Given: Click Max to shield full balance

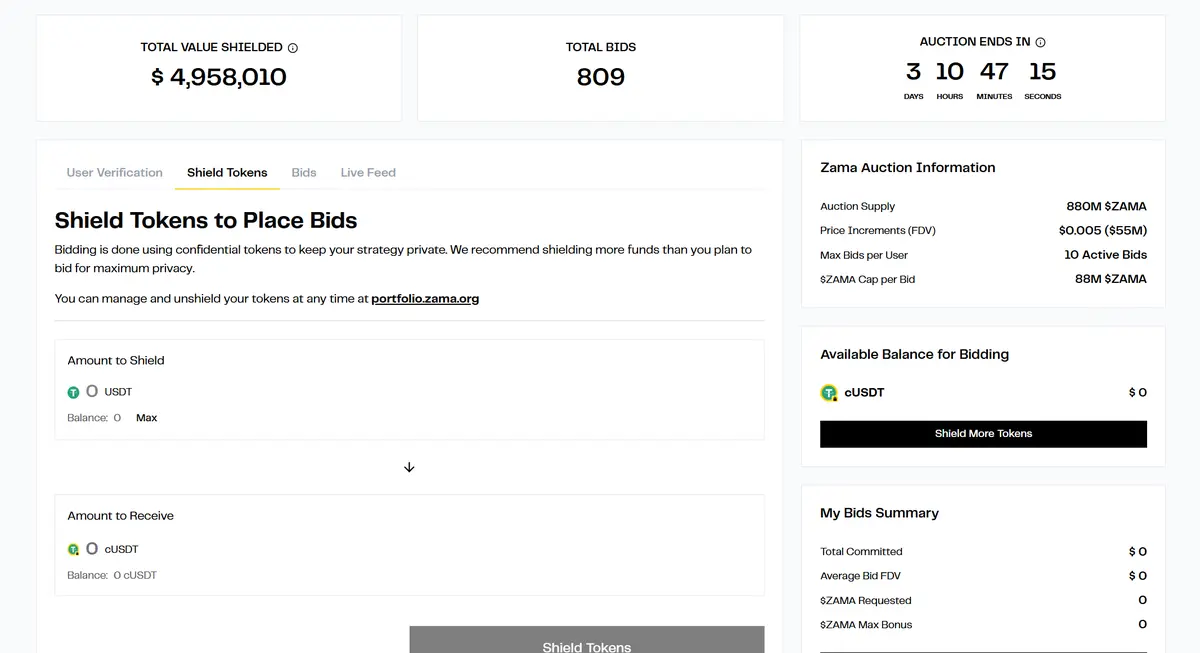Looking at the screenshot, I should (x=146, y=418).
